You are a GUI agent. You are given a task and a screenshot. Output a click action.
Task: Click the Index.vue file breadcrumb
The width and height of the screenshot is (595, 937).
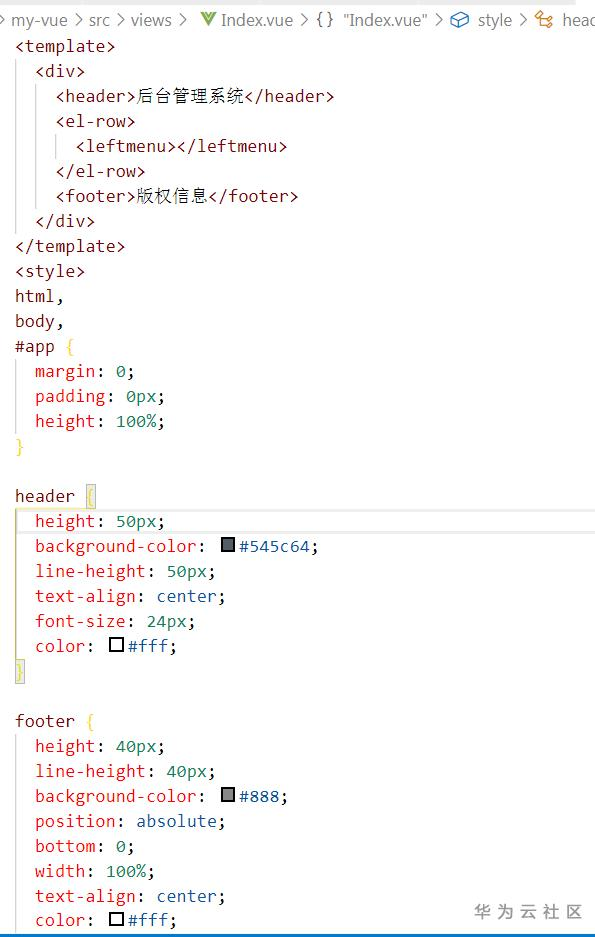coord(257,20)
